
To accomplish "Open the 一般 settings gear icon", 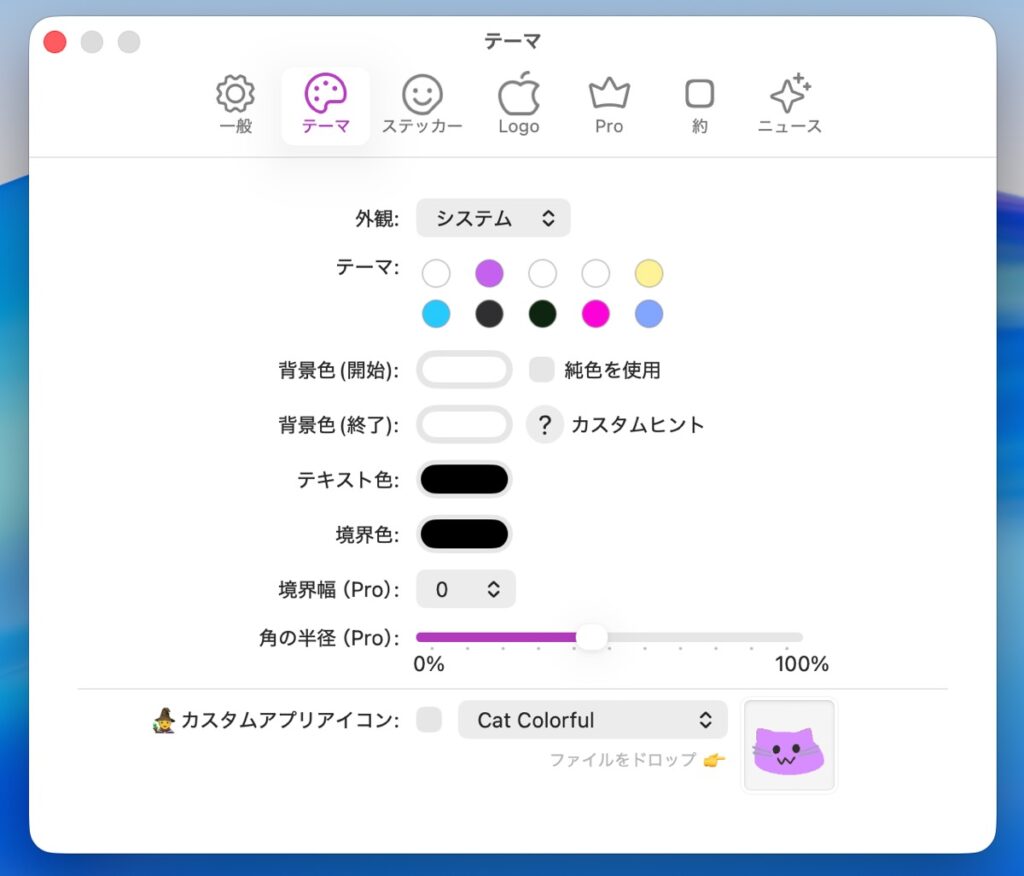I will tap(235, 95).
